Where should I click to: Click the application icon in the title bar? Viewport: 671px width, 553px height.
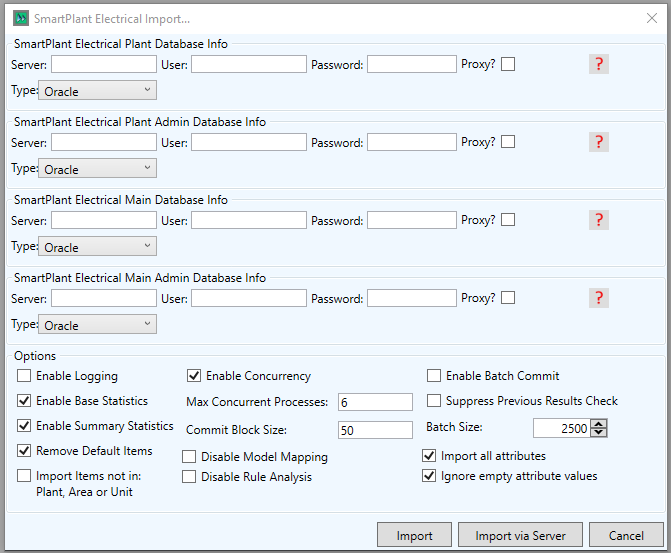(20, 18)
